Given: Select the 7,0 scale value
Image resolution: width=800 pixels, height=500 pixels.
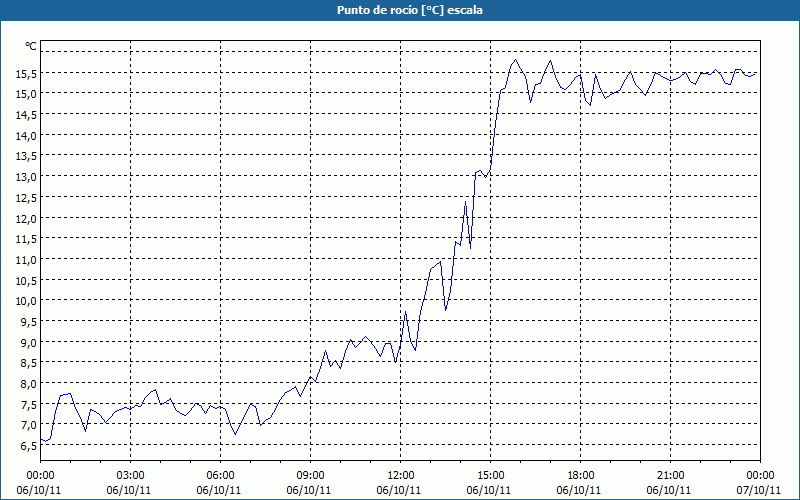Looking at the screenshot, I should pyautogui.click(x=29, y=426).
